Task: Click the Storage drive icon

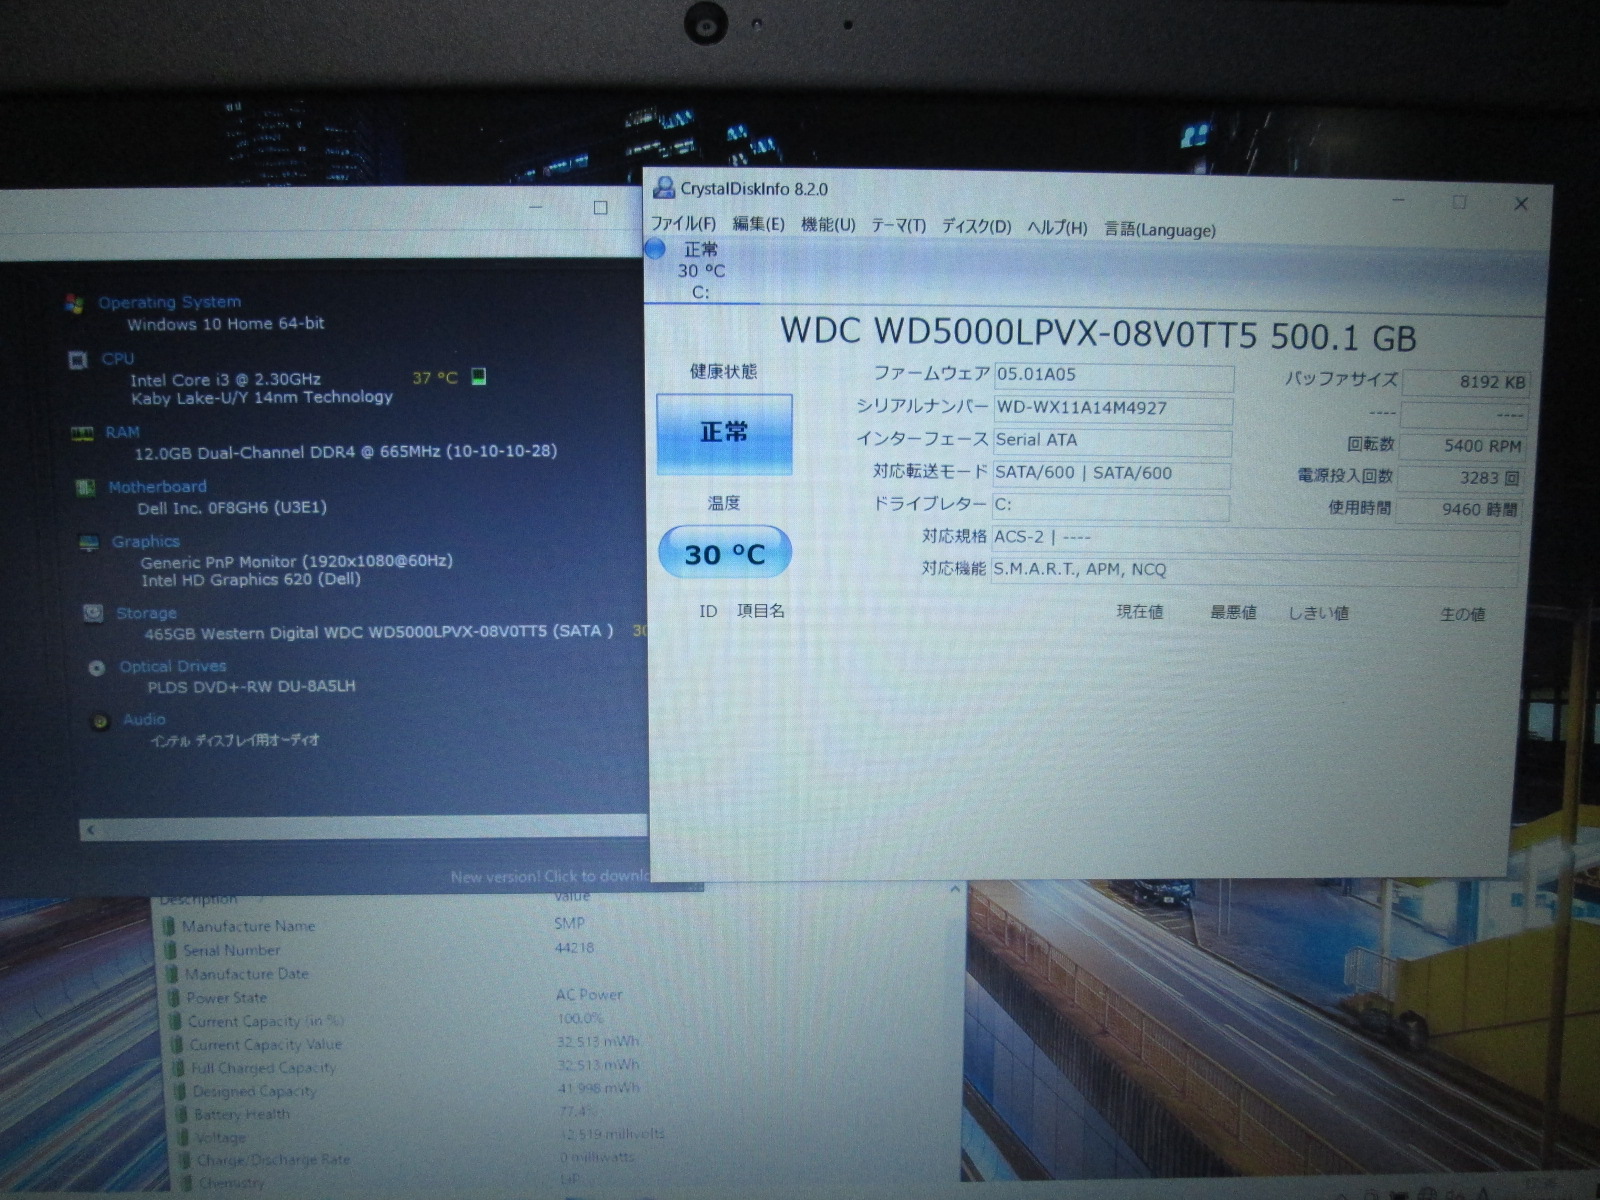Action: pyautogui.click(x=93, y=613)
